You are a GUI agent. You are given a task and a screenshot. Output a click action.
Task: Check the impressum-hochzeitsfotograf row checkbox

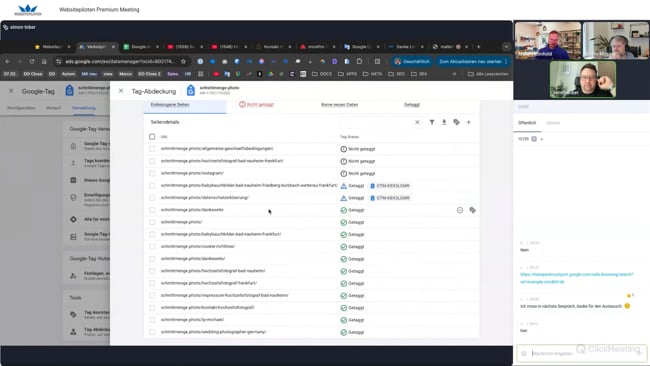pyautogui.click(x=152, y=296)
